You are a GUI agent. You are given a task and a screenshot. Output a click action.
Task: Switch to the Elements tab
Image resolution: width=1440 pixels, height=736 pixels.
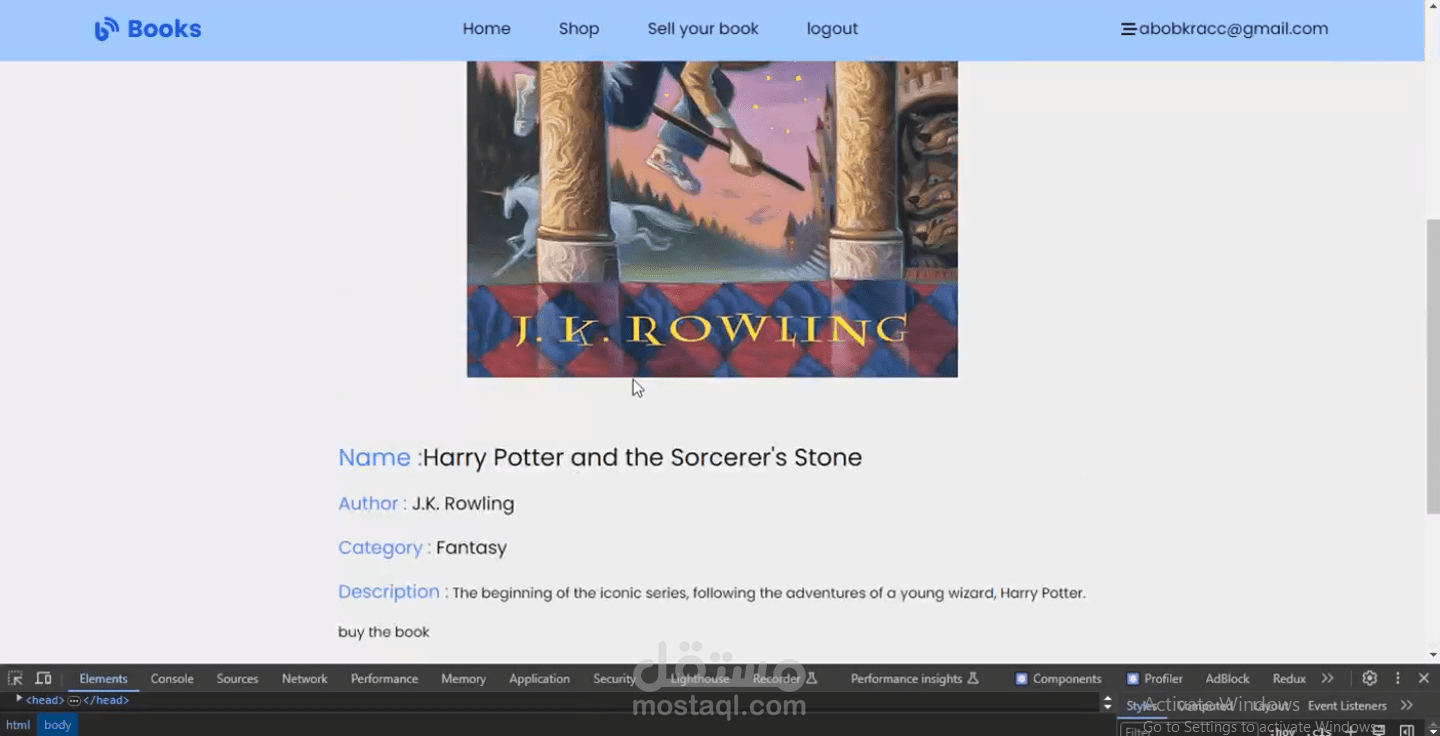point(103,678)
